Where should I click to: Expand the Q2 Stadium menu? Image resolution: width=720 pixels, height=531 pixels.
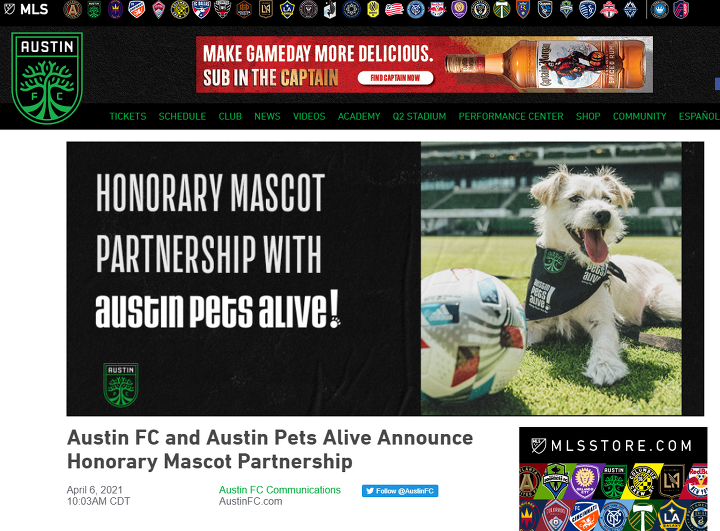coord(419,117)
